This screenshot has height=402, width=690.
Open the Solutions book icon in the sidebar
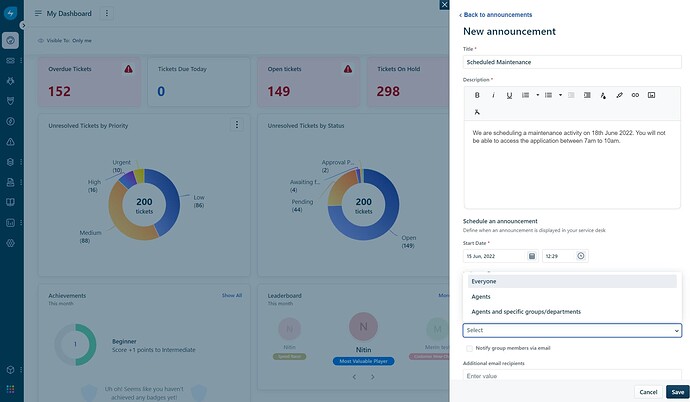[x=10, y=202]
